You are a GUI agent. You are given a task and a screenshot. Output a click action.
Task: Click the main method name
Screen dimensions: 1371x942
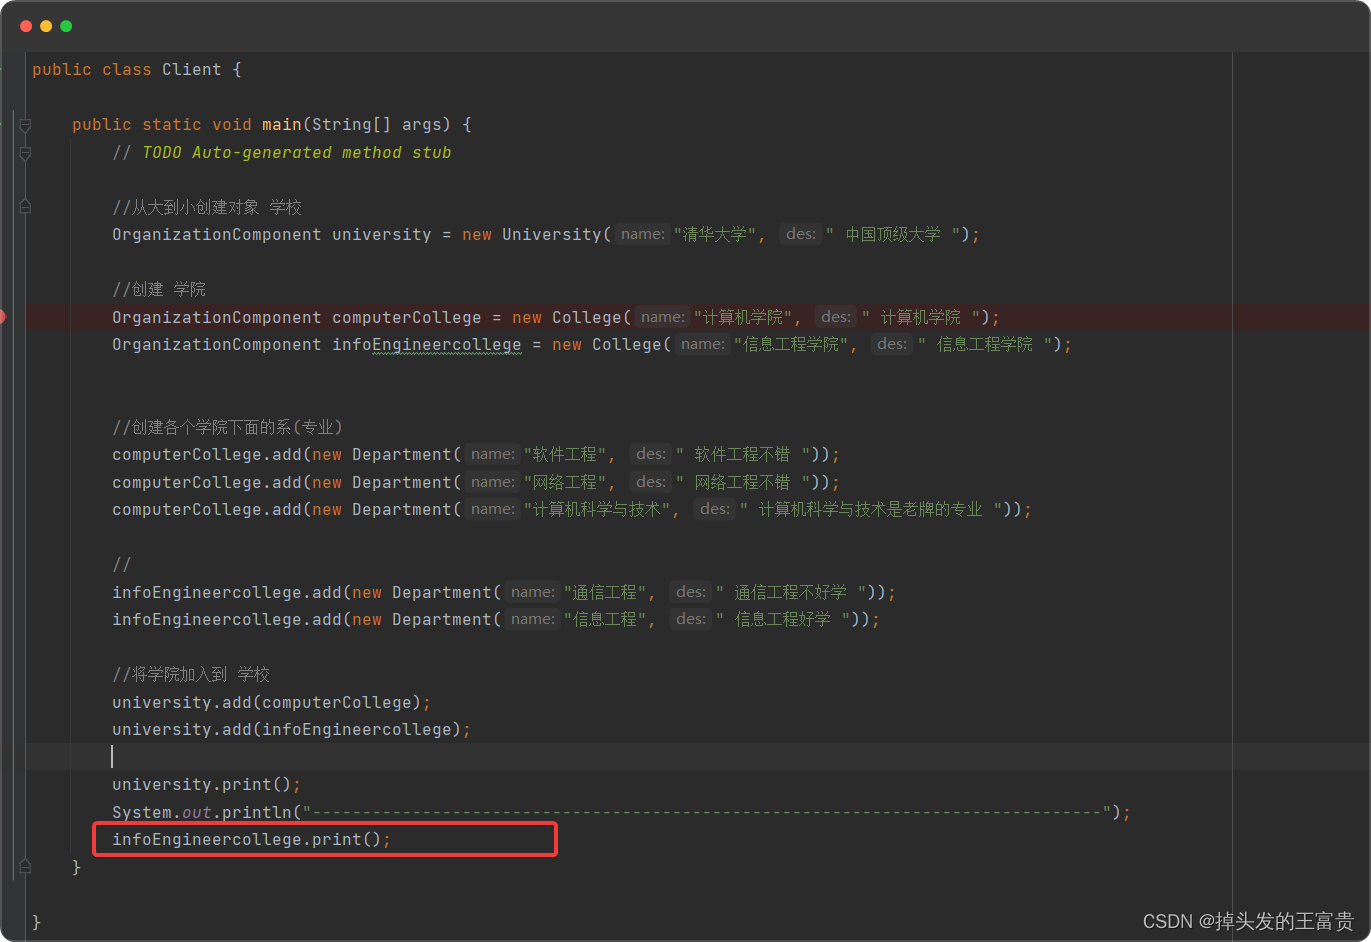[x=282, y=125]
